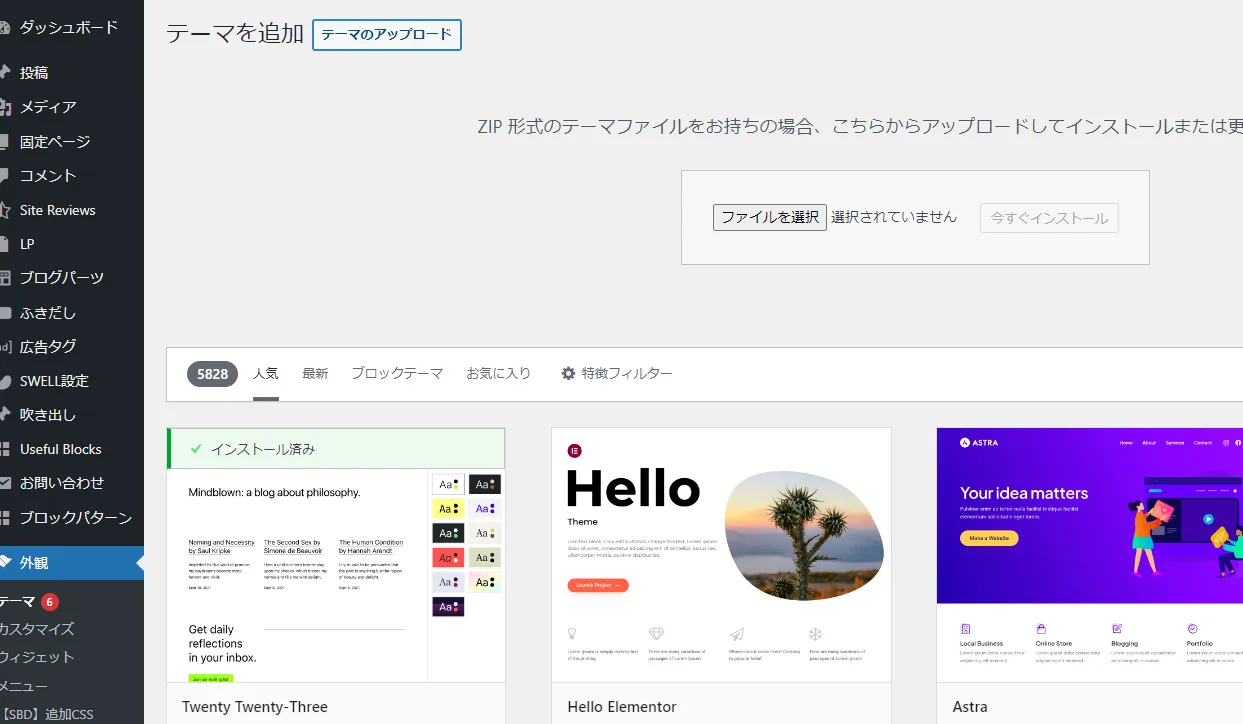Go to ウィジェット submenu

[x=37, y=657]
